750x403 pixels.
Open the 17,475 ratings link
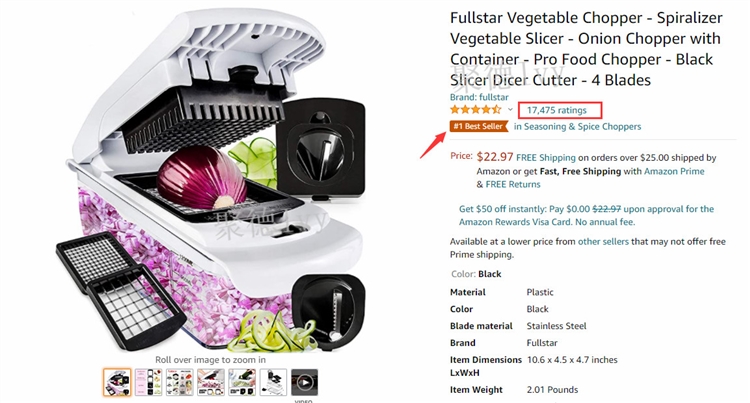point(557,110)
